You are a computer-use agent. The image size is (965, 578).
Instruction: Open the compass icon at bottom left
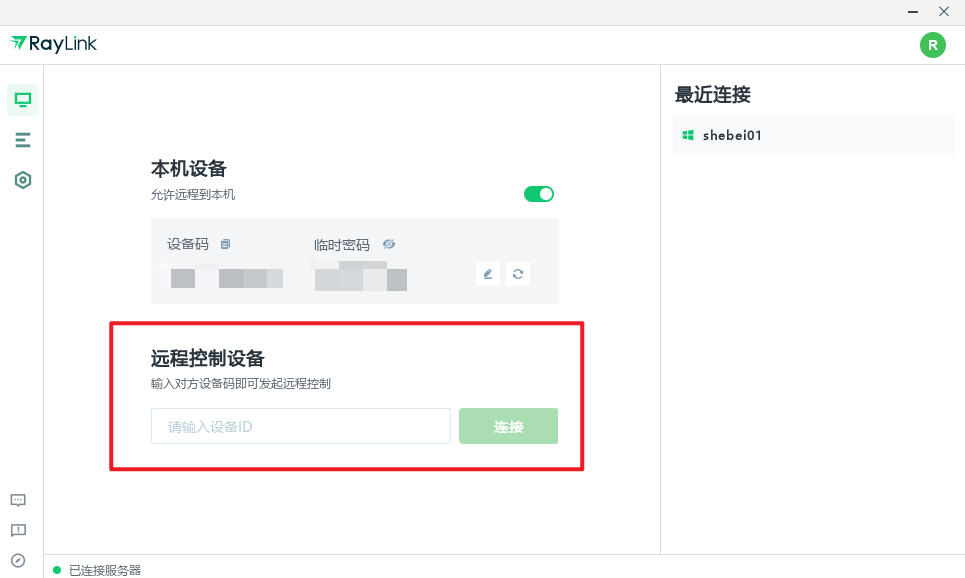[x=17, y=560]
